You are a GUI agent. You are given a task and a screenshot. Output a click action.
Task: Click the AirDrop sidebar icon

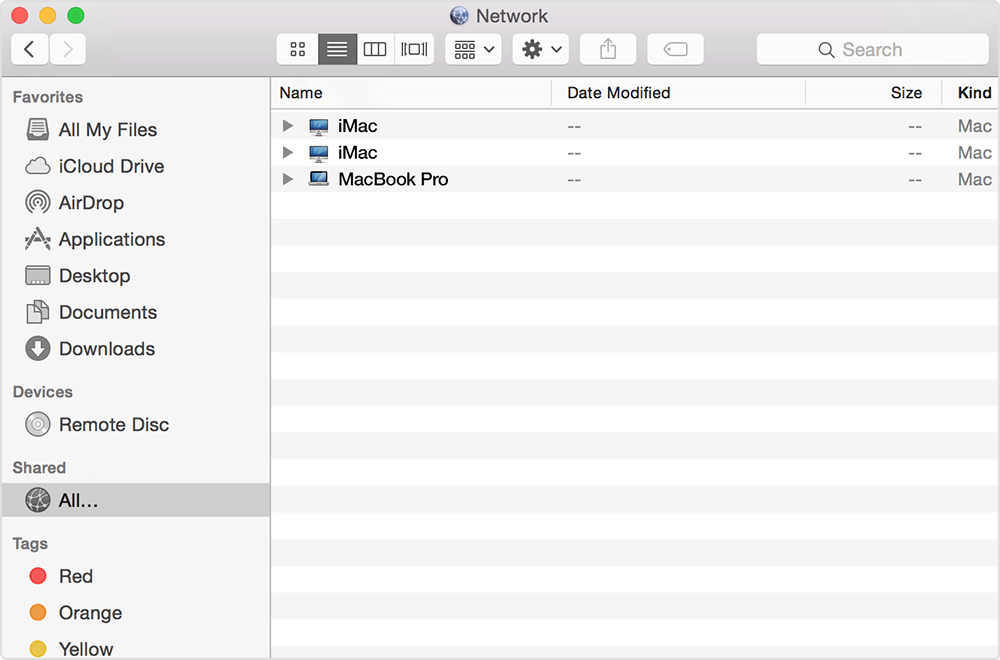[38, 203]
